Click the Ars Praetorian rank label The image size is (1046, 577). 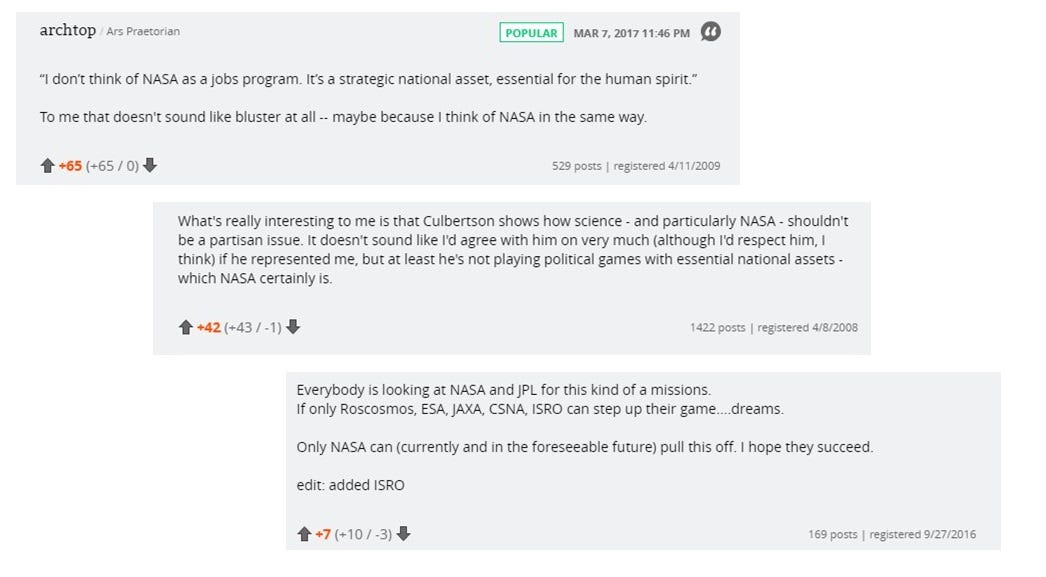pyautogui.click(x=143, y=32)
